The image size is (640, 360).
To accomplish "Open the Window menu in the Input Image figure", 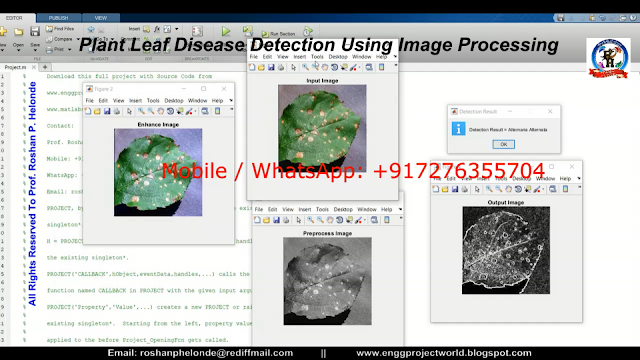I will pos(362,57).
